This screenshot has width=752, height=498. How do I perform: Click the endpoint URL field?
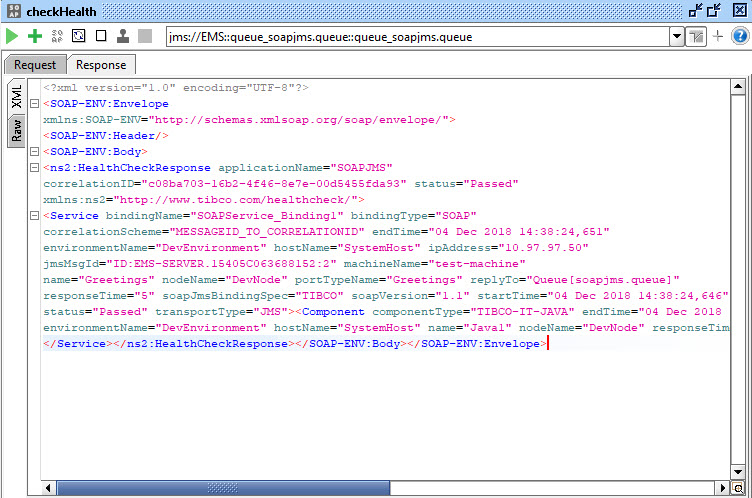(418, 37)
